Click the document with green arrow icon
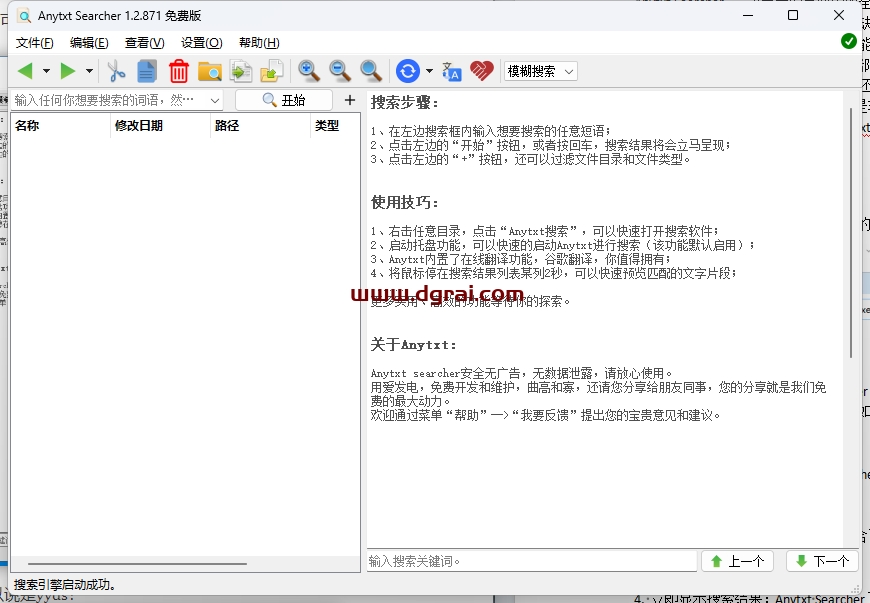 point(241,71)
